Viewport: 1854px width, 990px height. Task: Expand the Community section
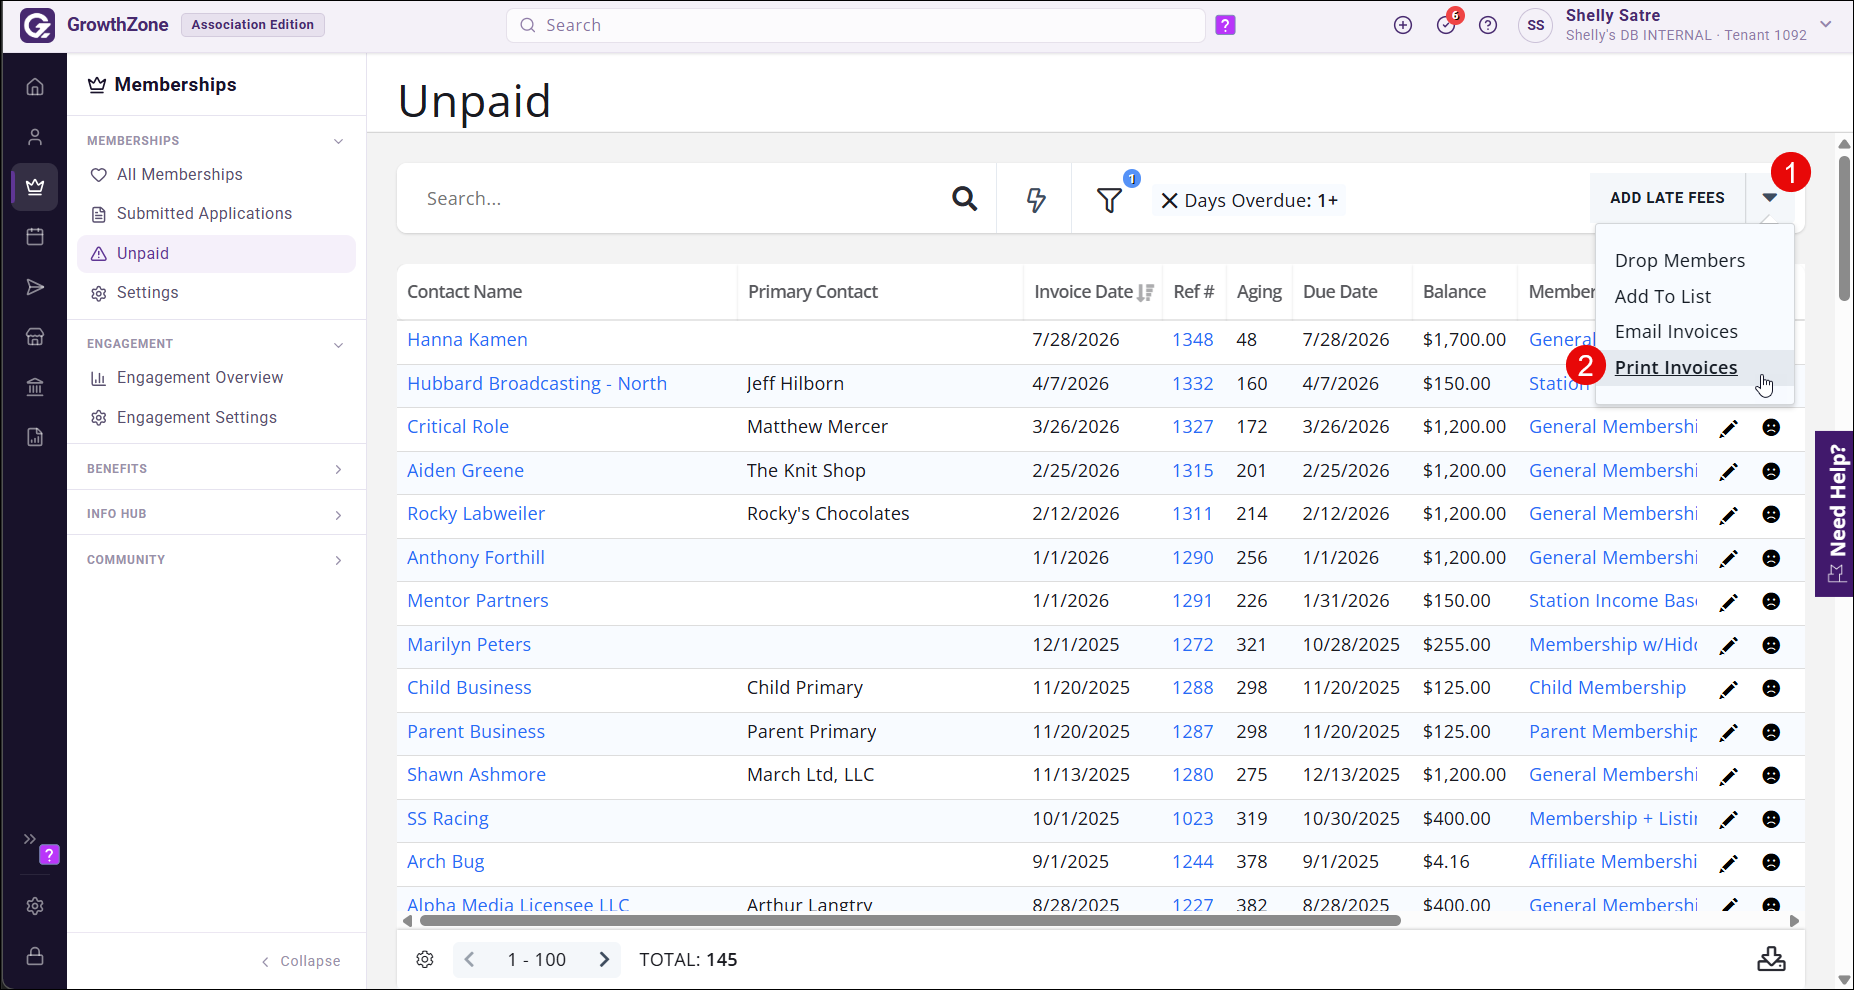click(x=339, y=560)
